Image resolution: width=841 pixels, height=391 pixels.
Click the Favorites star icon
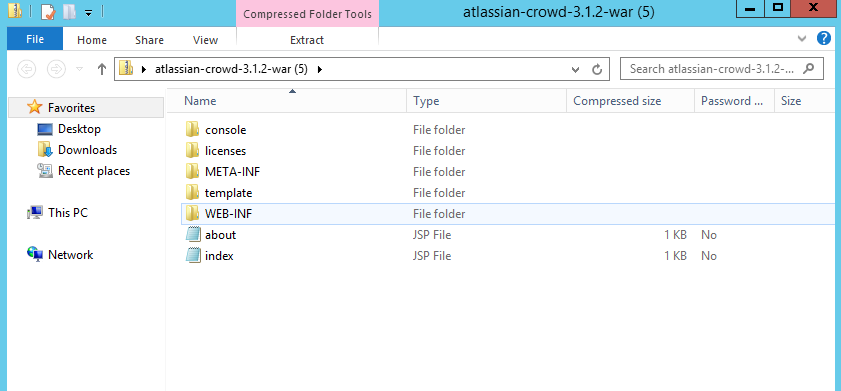coord(34,107)
